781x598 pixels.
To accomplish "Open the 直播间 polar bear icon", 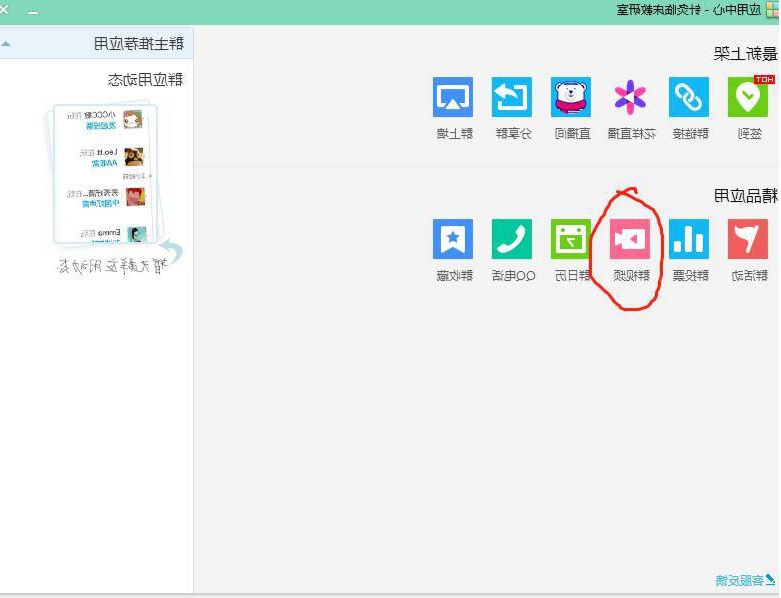I will (x=571, y=97).
